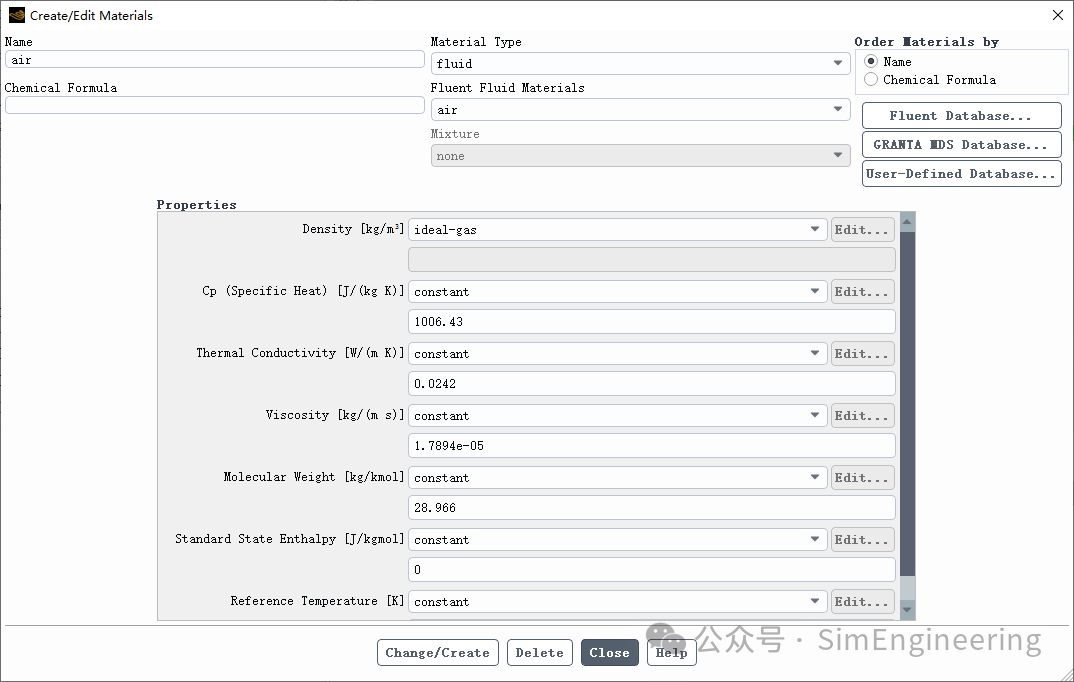Viewport: 1074px width, 682px height.
Task: Click the Molecular Weight value 28.966
Action: (x=651, y=507)
